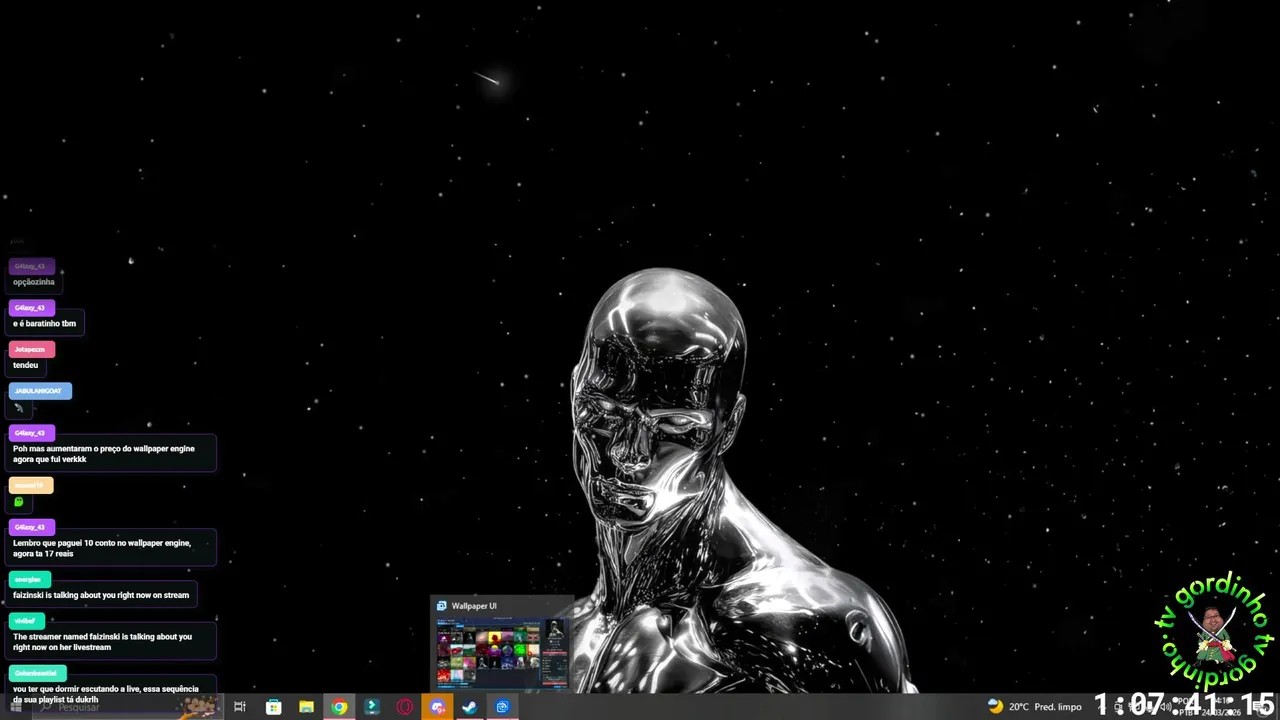1280x720 pixels.
Task: Click the 20°C Pred. limpo weather widget
Action: pyautogui.click(x=1034, y=707)
